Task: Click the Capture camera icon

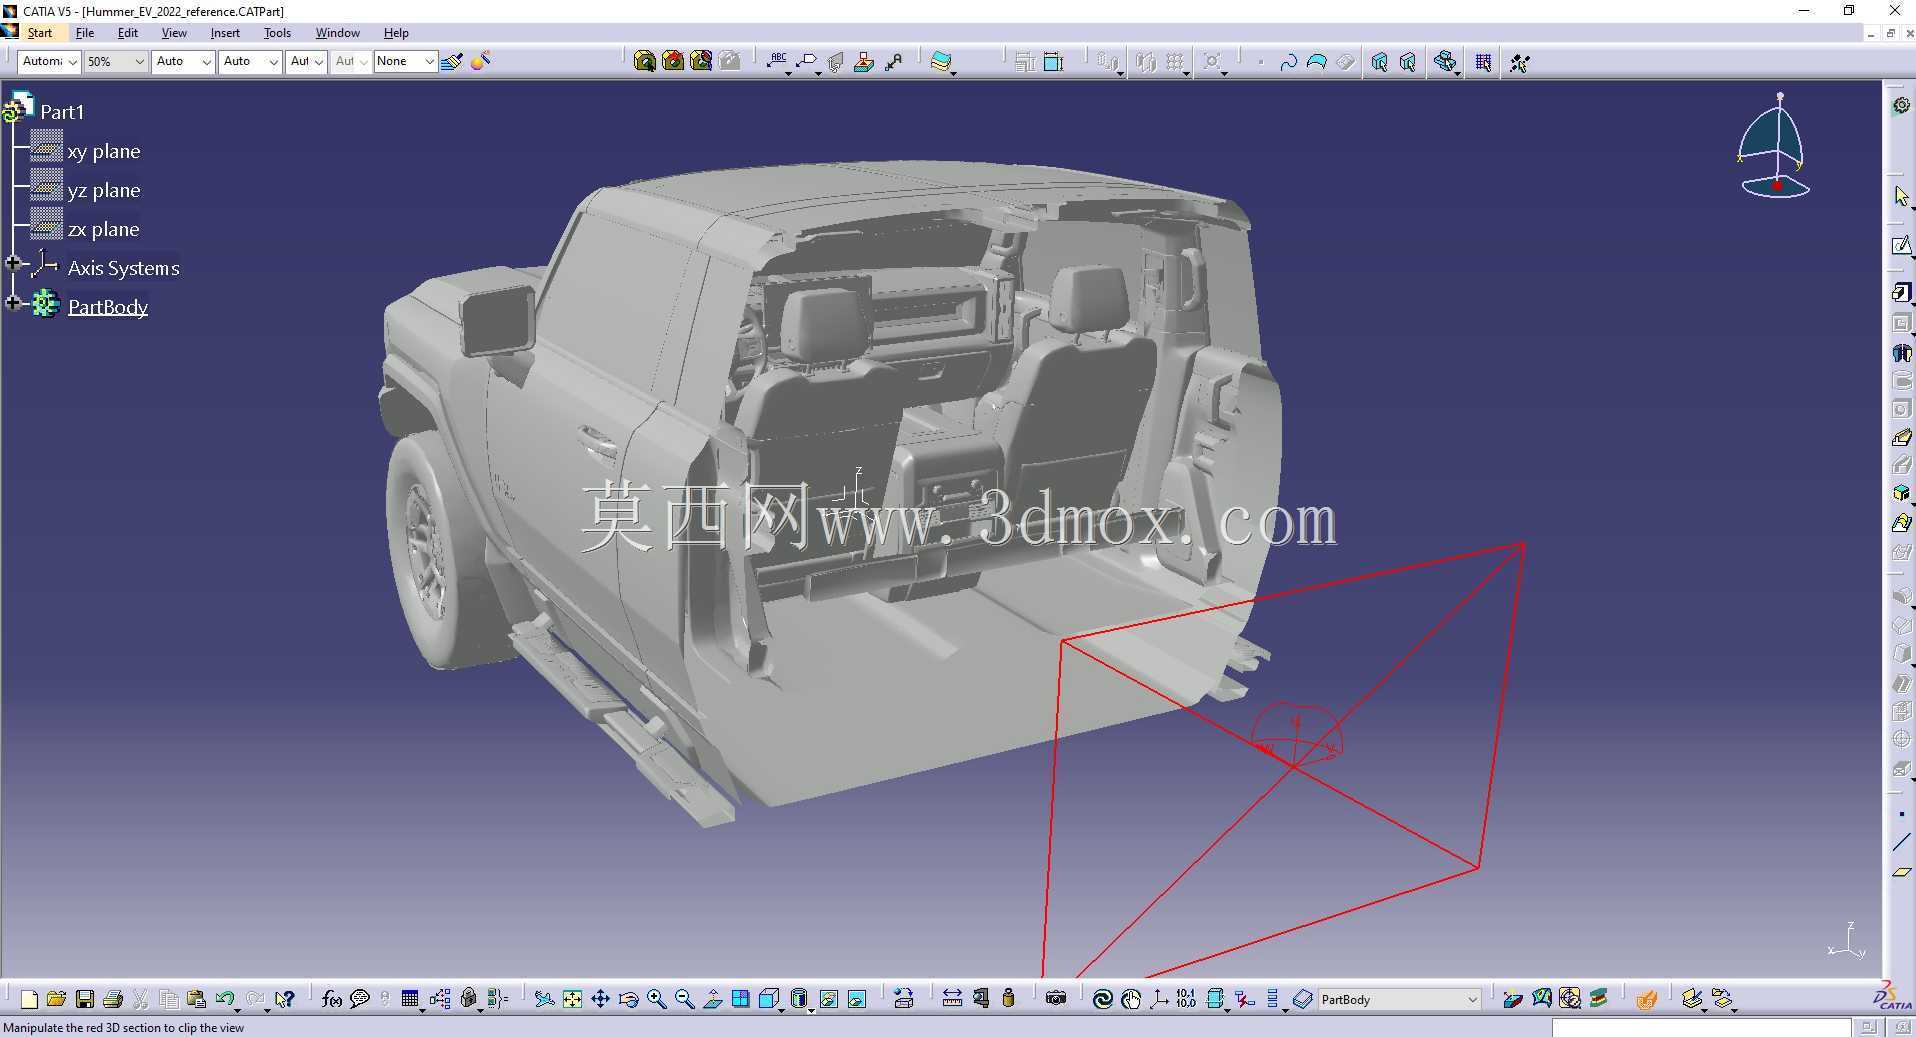Action: (1056, 999)
